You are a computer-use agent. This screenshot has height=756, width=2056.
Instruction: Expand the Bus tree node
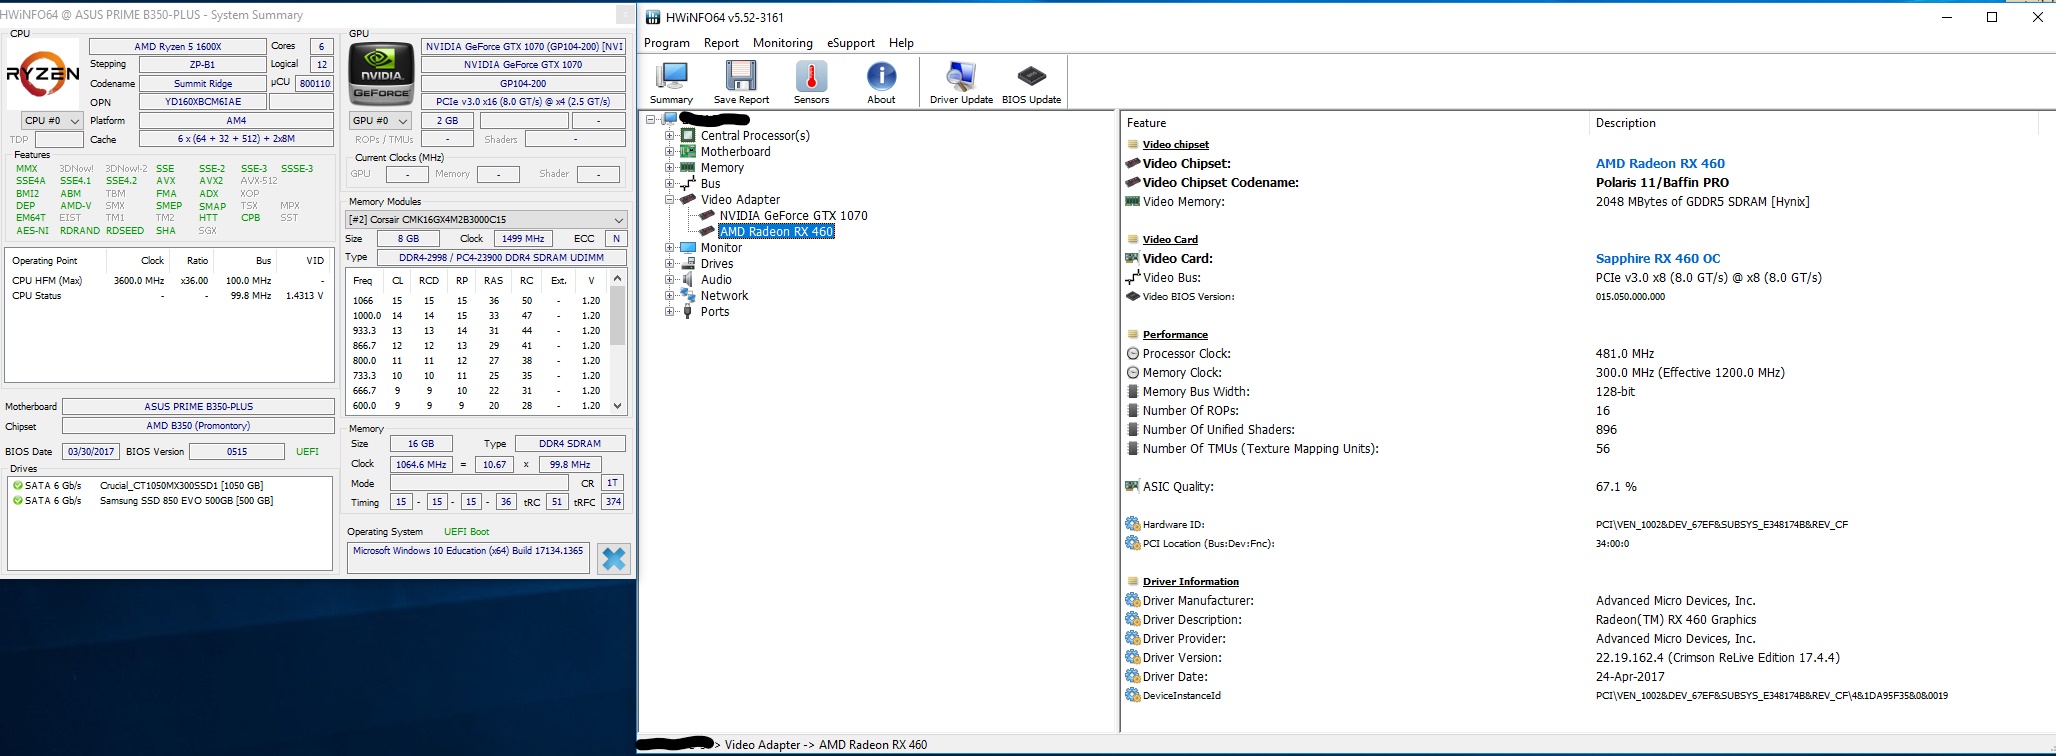(x=669, y=184)
